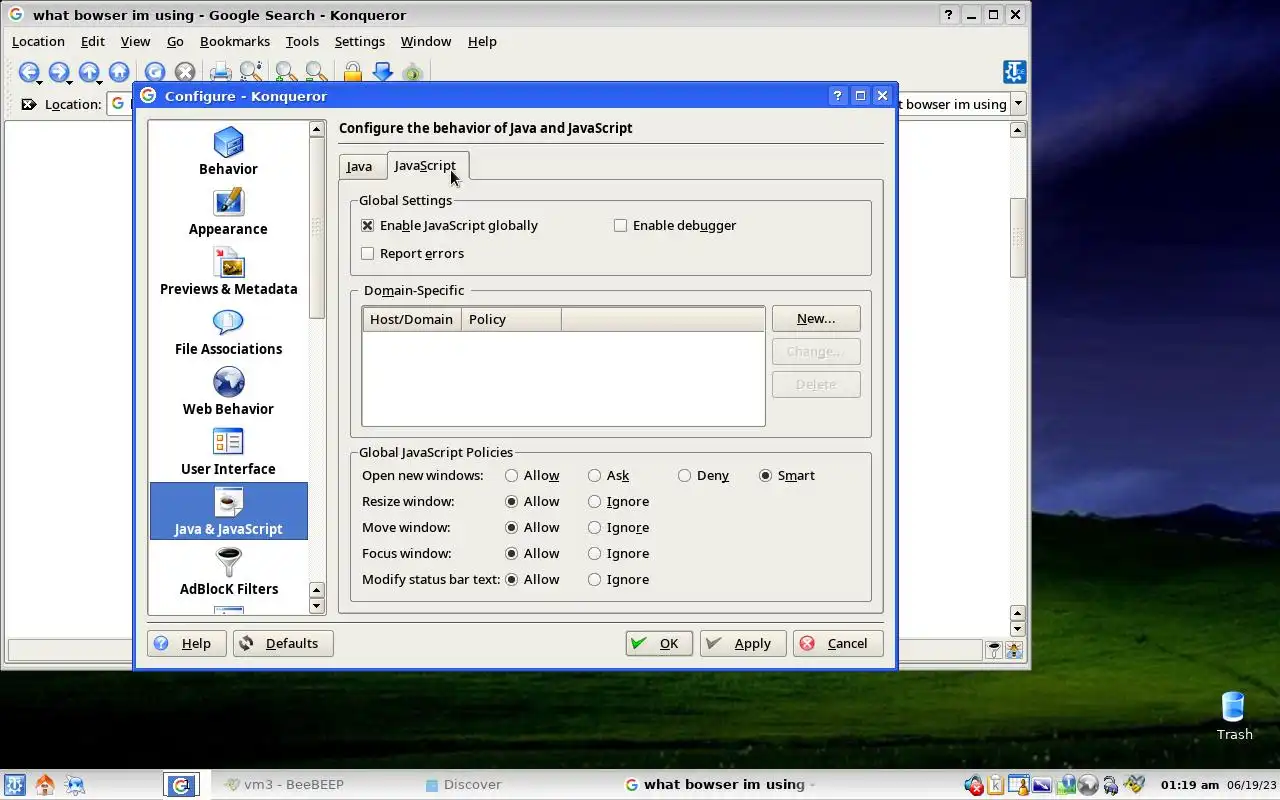Open the AdBlocK Filters section
Screen dimensions: 1280x800
[228, 571]
